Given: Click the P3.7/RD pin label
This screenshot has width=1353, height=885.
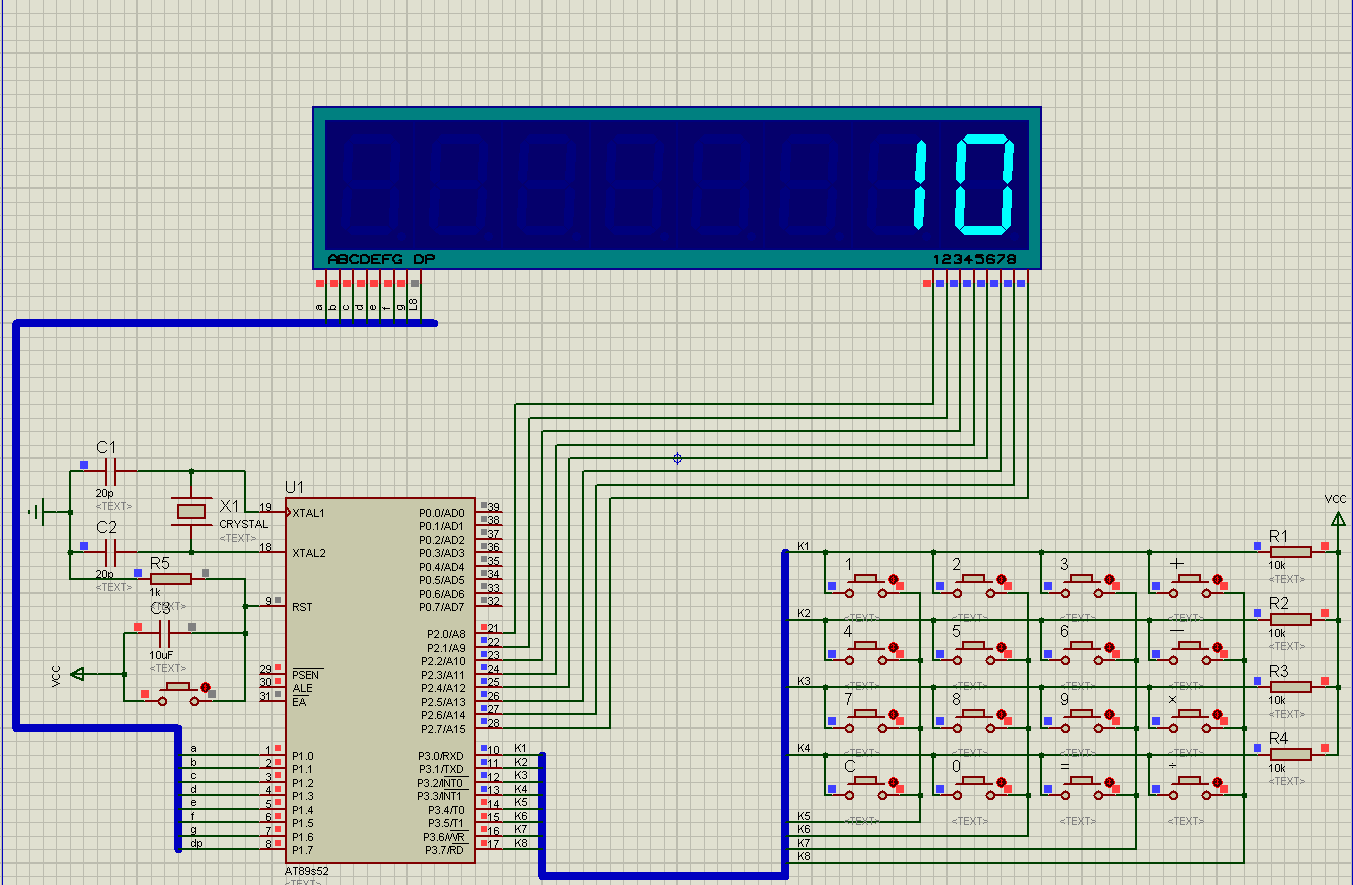Looking at the screenshot, I should coord(445,850).
